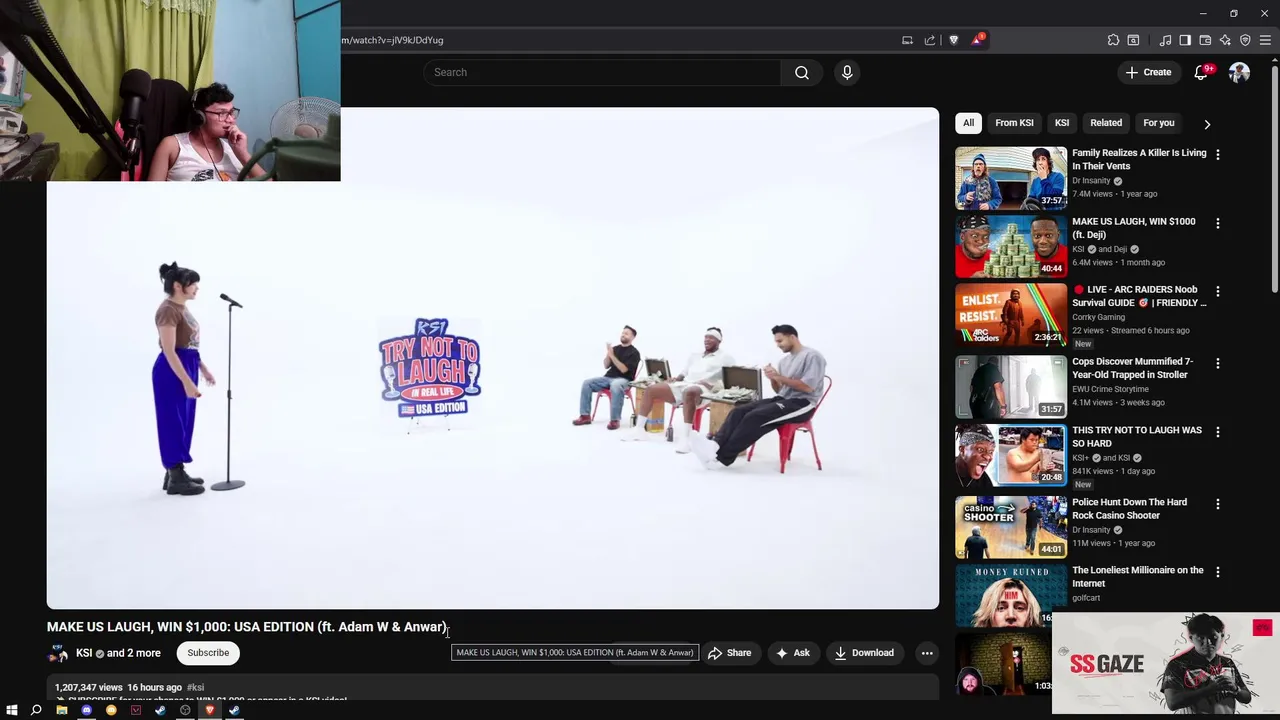This screenshot has width=1280, height=720.
Task: Click the share page icon in address bar
Action: [x=930, y=40]
